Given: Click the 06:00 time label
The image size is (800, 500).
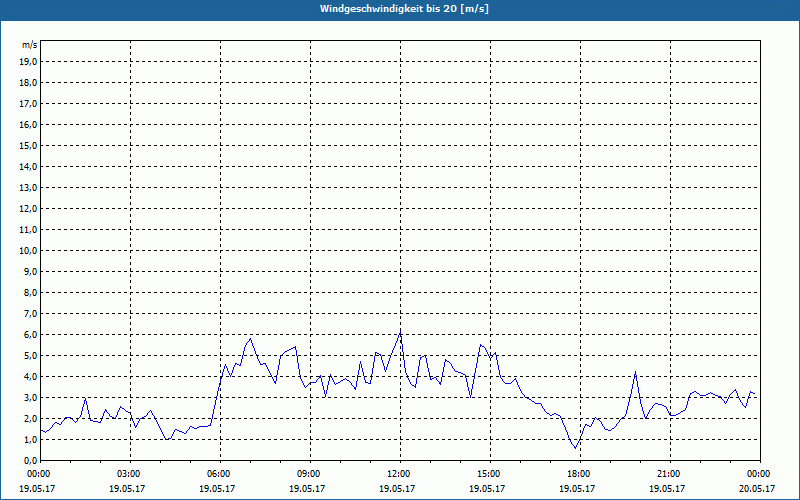Looking at the screenshot, I should tap(219, 474).
